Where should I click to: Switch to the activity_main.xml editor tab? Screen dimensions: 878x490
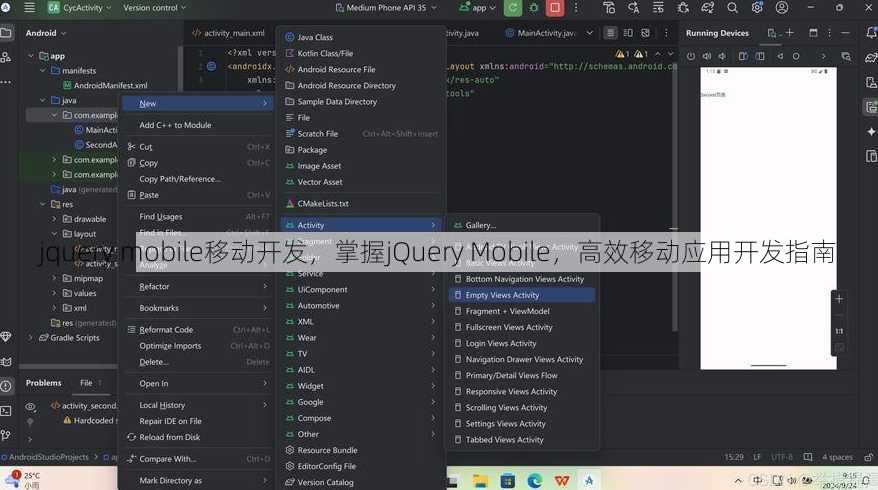click(228, 33)
